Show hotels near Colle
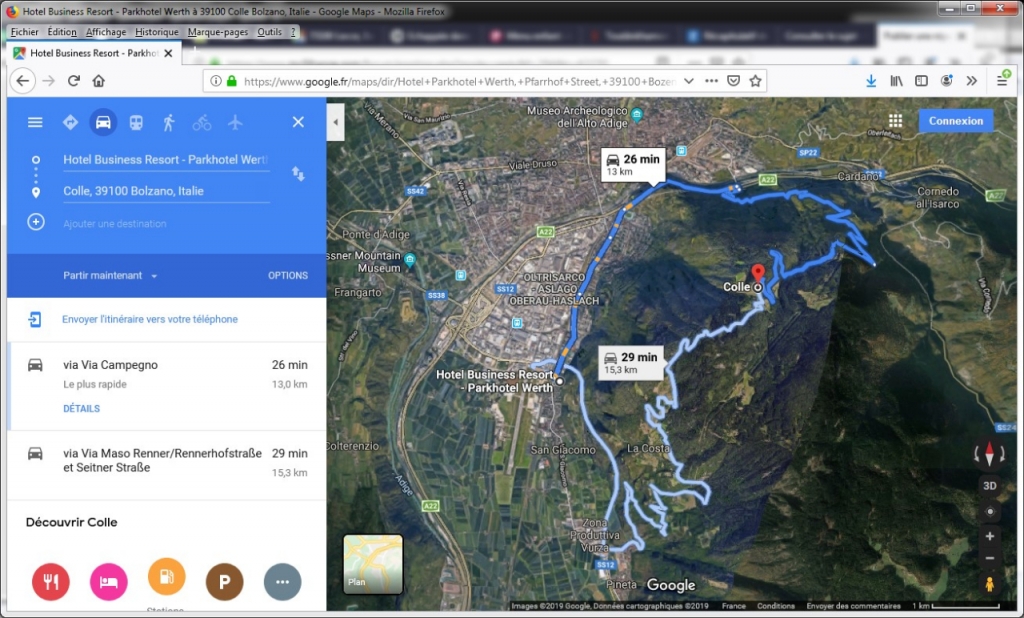Screen dimensions: 1024x618 coord(108,581)
